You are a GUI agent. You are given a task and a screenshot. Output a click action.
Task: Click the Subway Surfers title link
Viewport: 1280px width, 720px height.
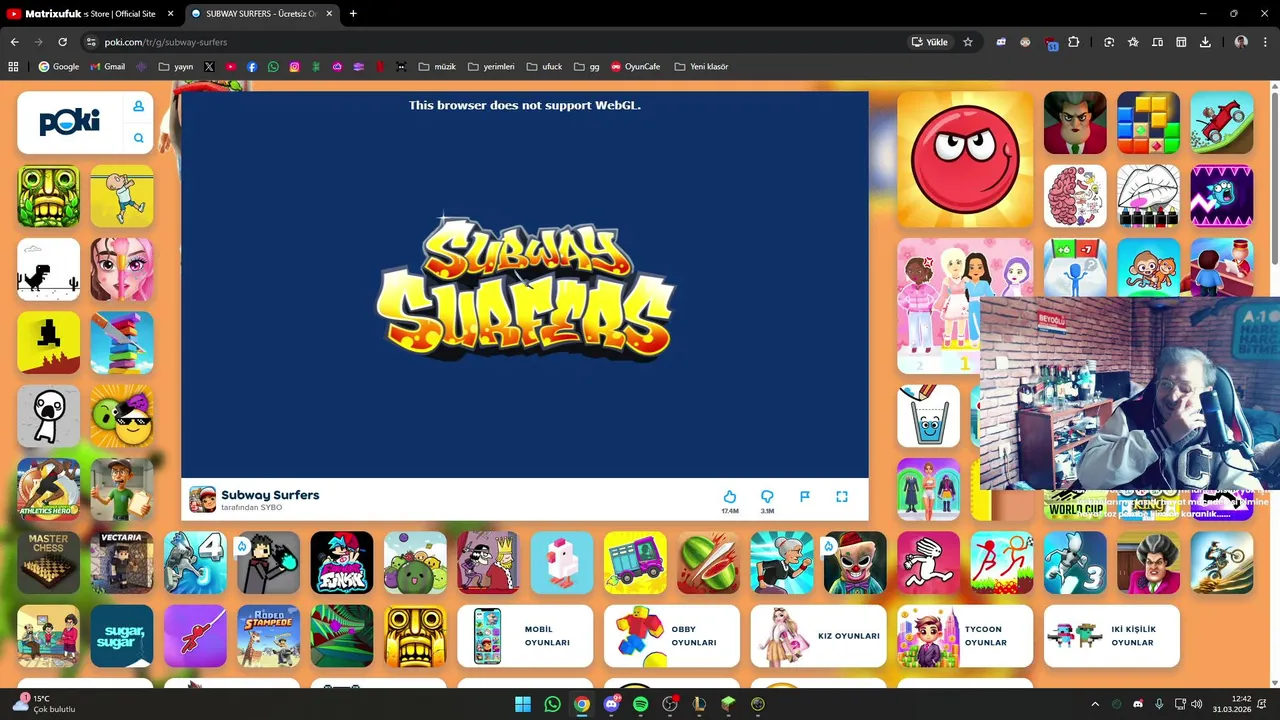coord(270,495)
